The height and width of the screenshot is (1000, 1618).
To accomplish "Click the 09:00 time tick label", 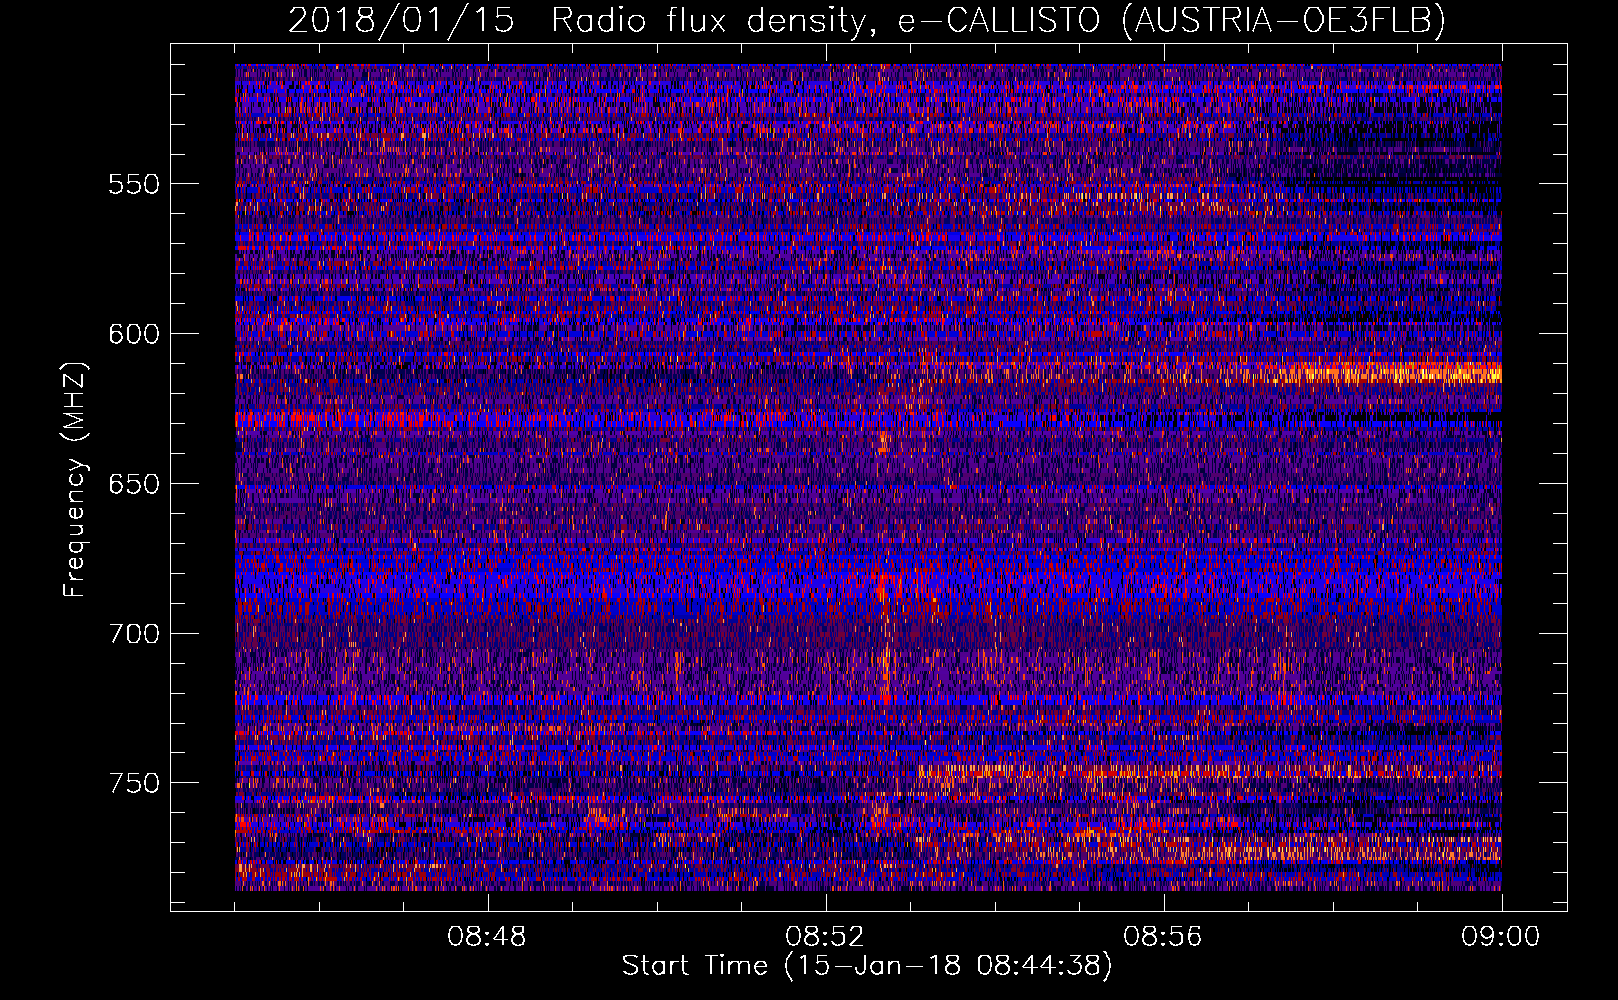I will point(1501,937).
